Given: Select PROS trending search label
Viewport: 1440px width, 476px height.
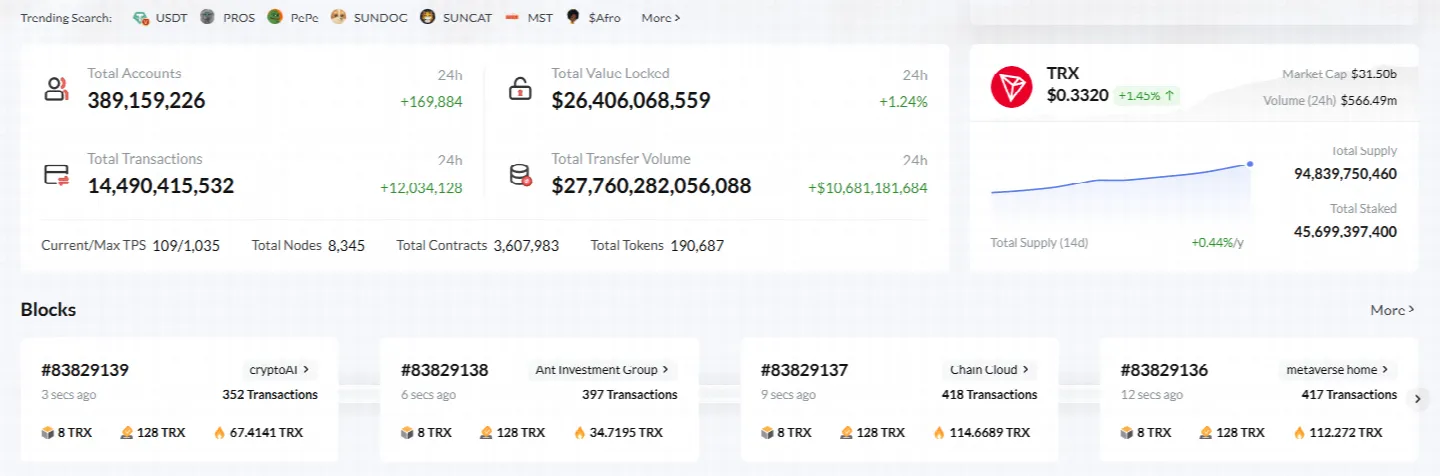Looking at the screenshot, I should click(x=239, y=18).
